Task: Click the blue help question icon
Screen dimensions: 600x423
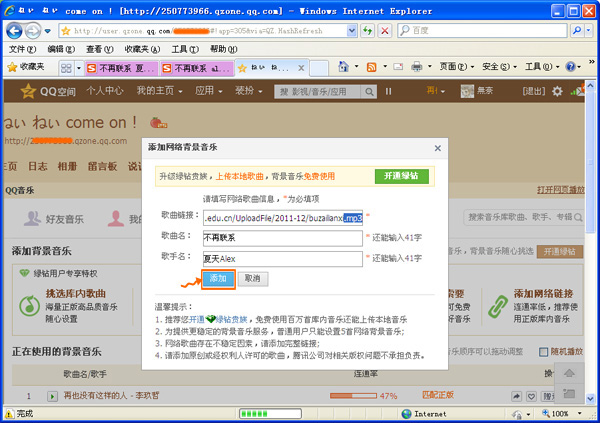Action: tap(571, 67)
